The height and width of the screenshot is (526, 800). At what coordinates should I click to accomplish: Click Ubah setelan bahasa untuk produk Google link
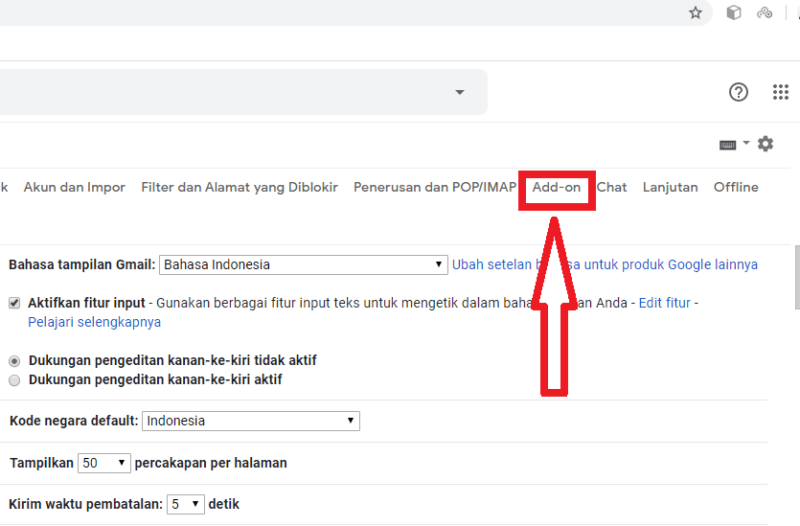[605, 265]
